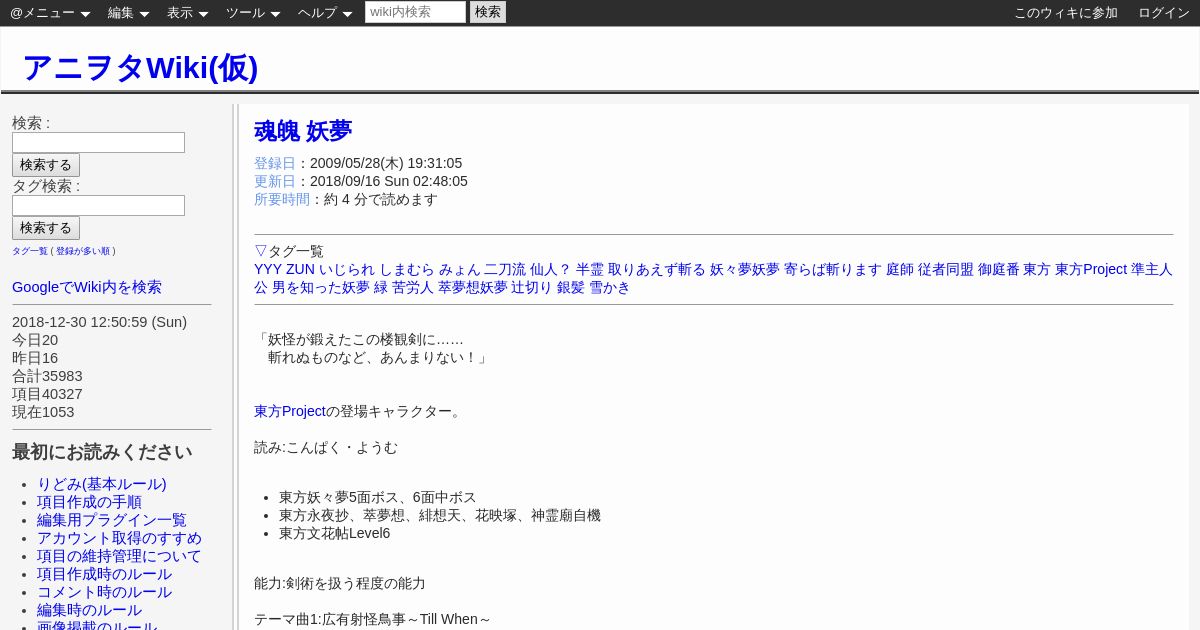This screenshot has height=630, width=1200.
Task: Click the 所要時間 label
Action: coord(282,199)
